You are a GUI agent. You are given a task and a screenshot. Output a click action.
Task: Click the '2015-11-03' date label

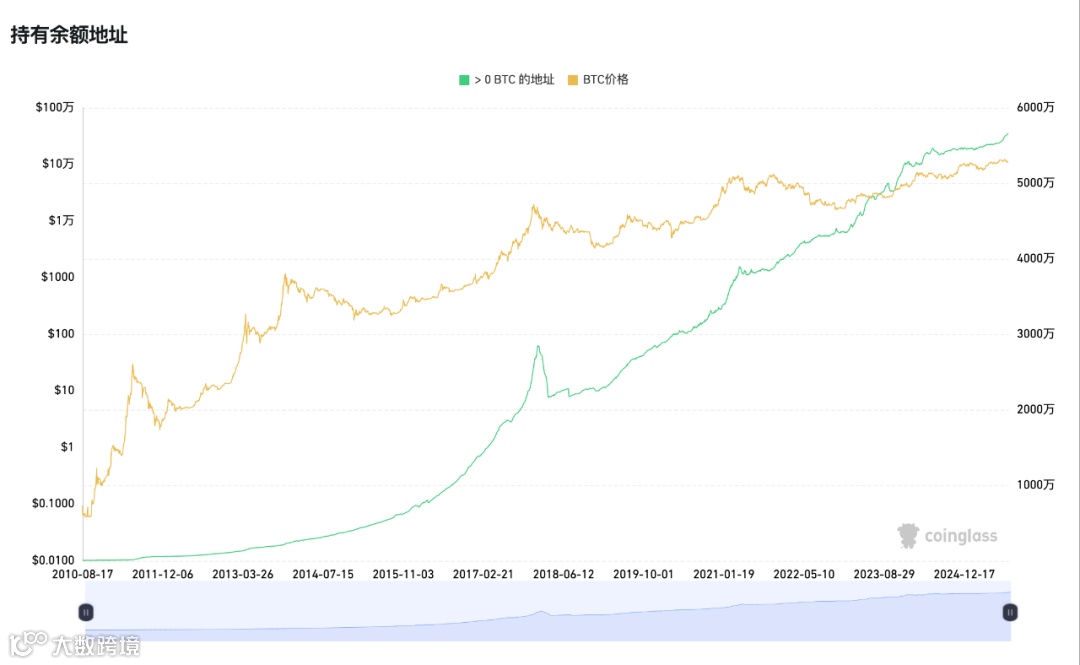[x=403, y=574]
